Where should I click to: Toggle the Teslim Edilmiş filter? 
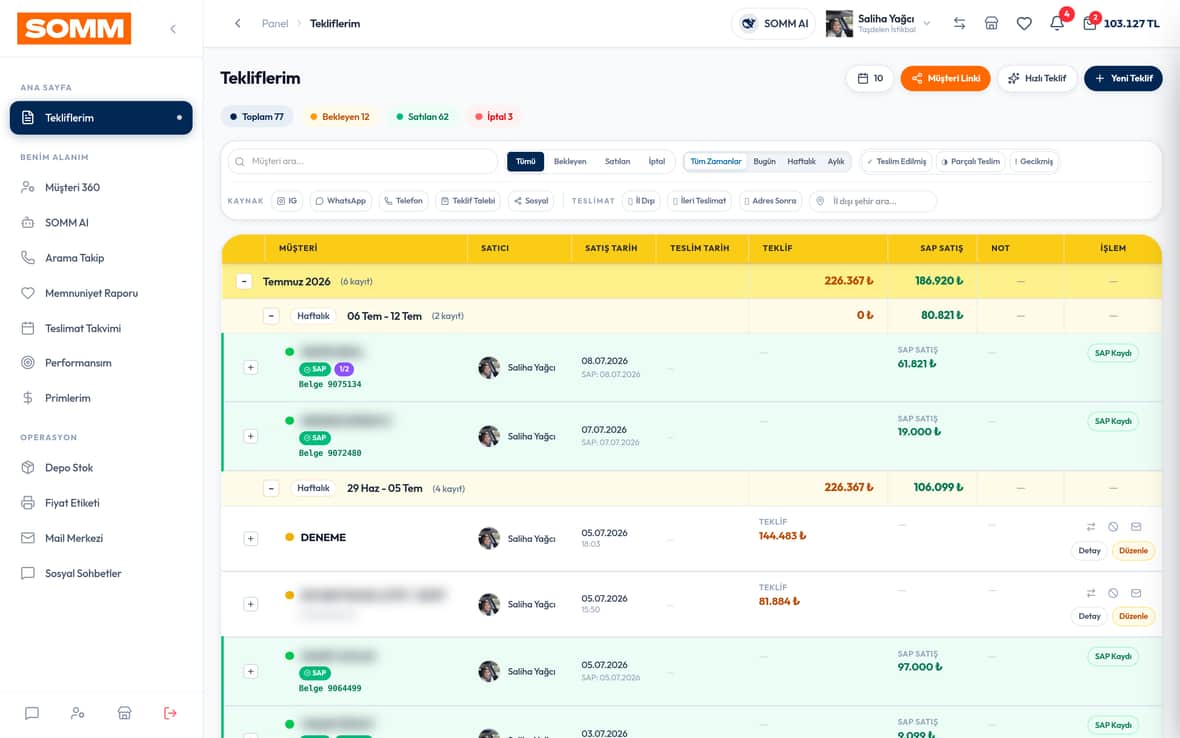(896, 161)
